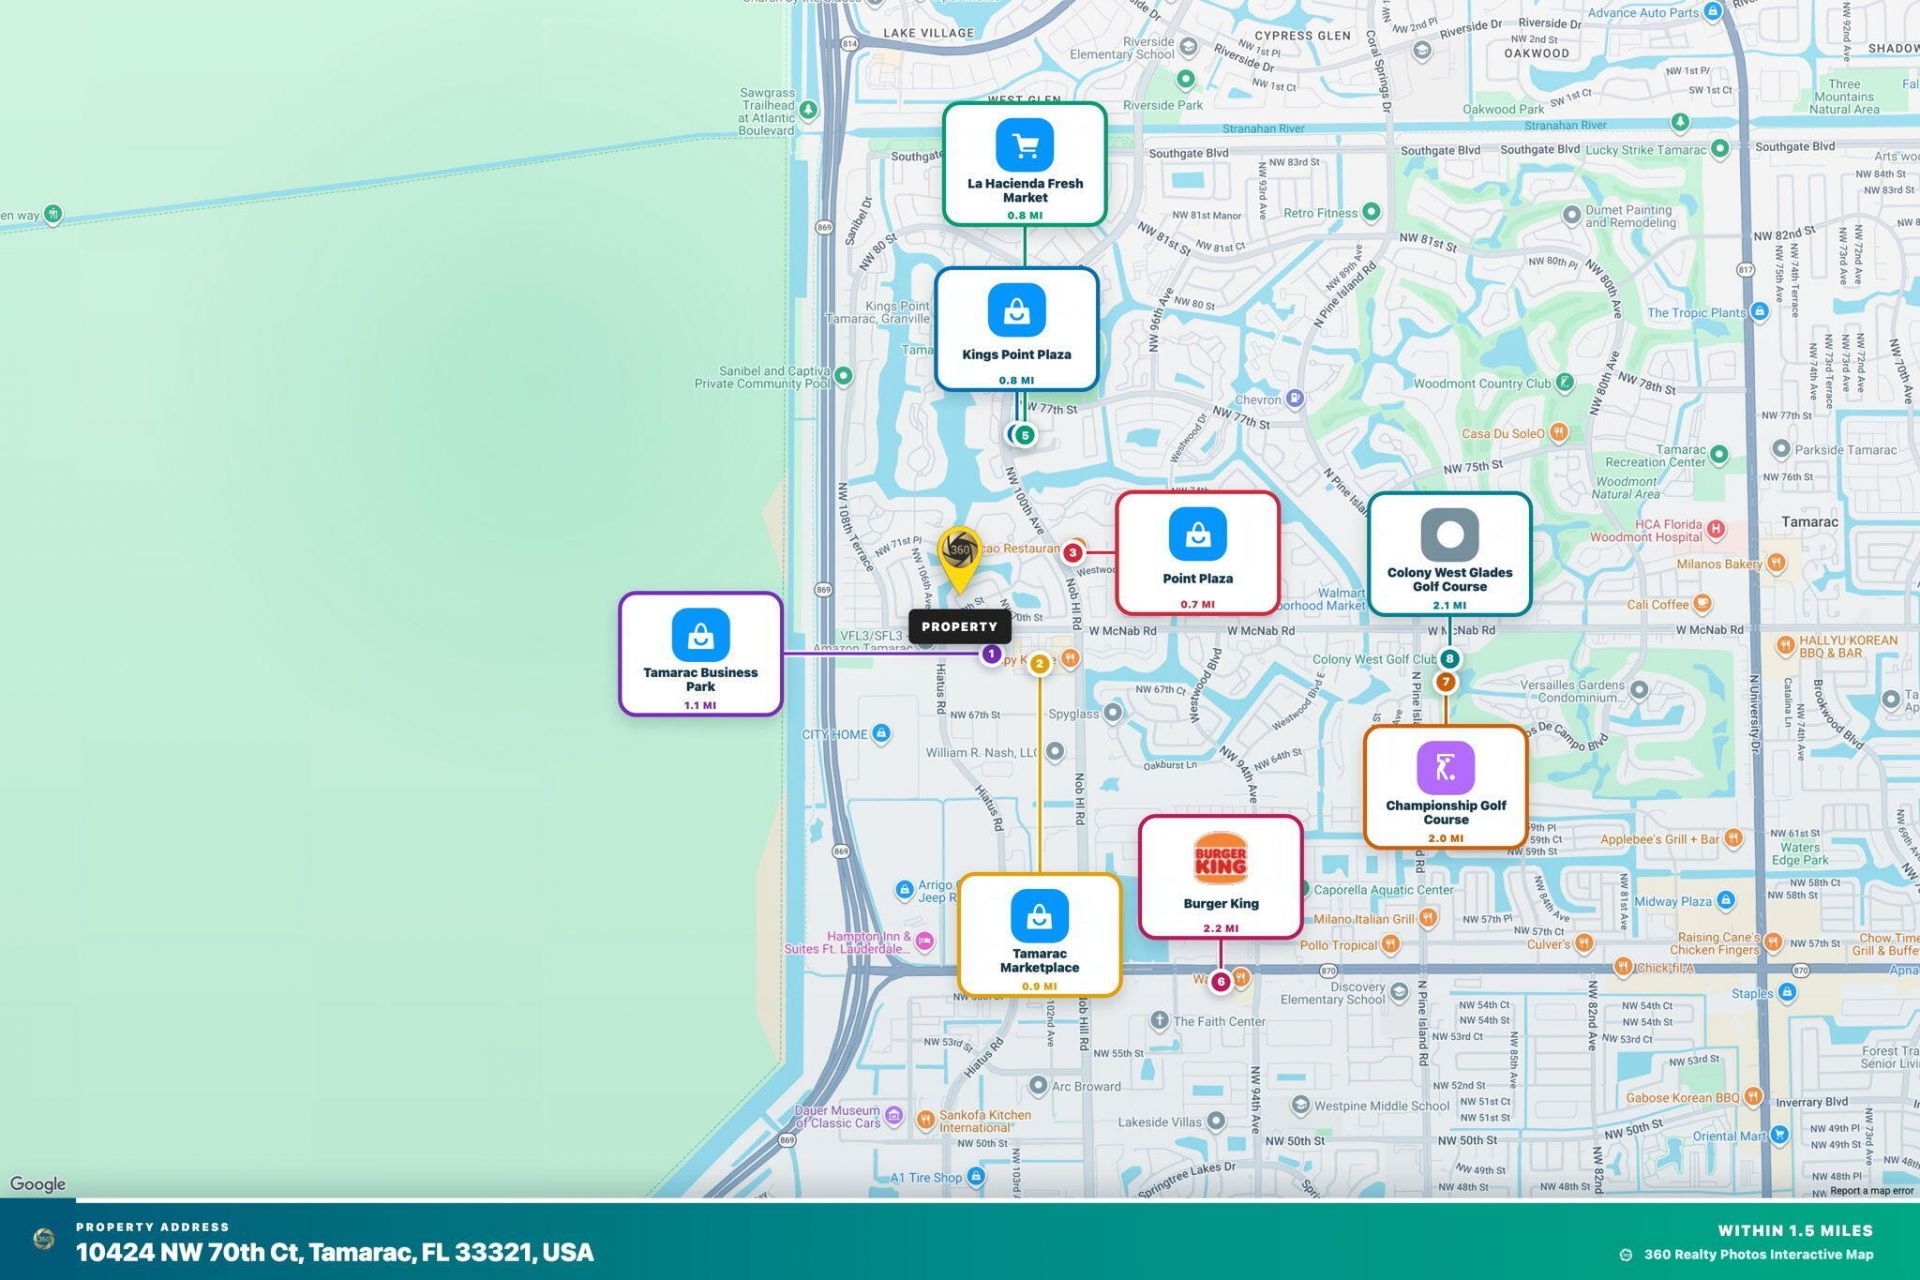Viewport: 1920px width, 1280px height.
Task: Click the Report a map error link
Action: click(x=1872, y=1190)
